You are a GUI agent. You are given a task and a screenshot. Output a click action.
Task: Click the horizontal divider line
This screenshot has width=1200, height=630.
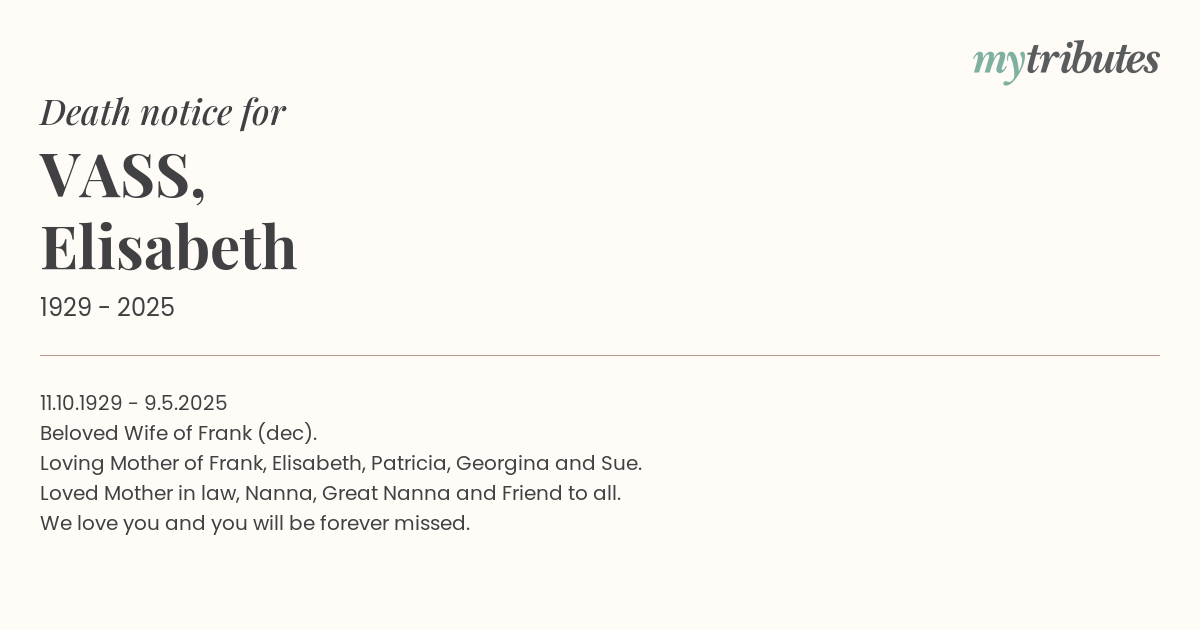point(600,355)
